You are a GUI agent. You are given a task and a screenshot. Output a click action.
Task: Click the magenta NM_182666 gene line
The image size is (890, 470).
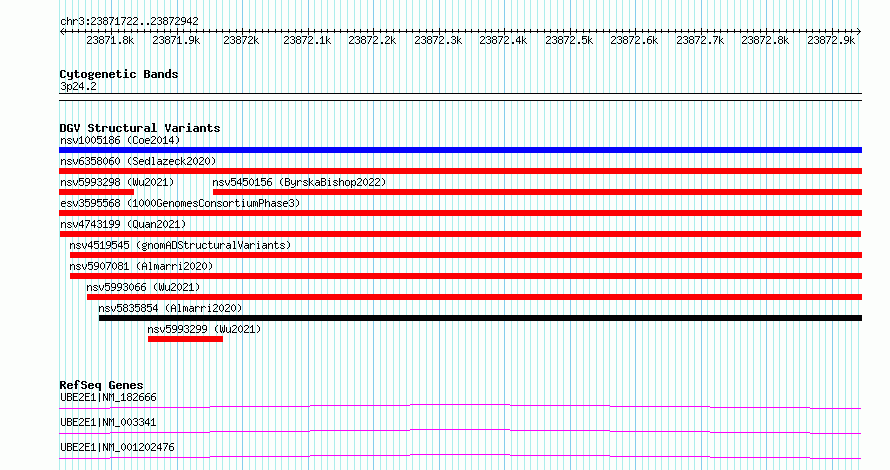pos(460,406)
